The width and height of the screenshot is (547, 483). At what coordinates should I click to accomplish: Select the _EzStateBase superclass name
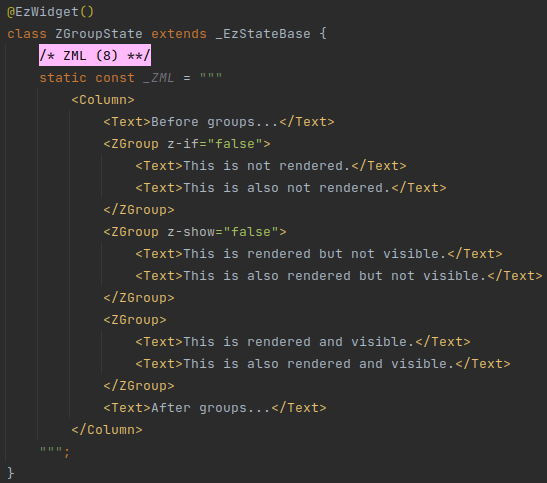(263, 34)
